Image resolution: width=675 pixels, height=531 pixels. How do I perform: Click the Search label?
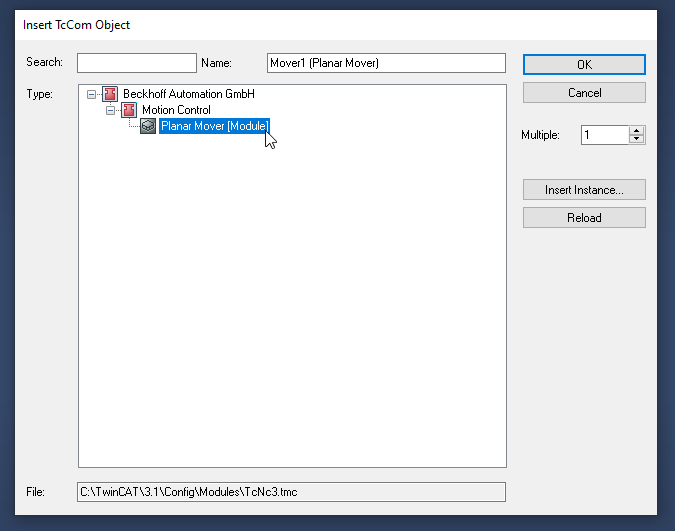[44, 62]
